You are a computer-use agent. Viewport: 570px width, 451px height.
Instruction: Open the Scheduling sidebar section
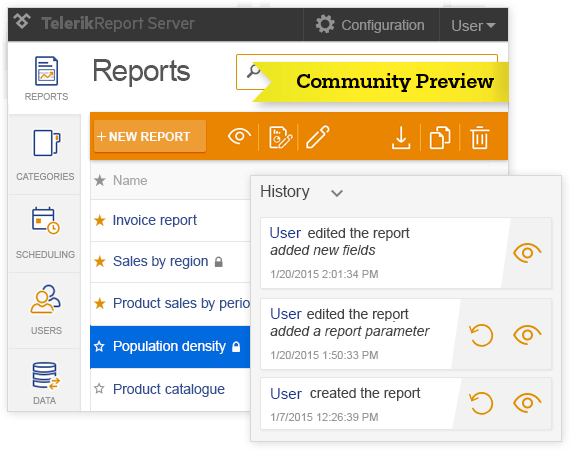[x=45, y=233]
